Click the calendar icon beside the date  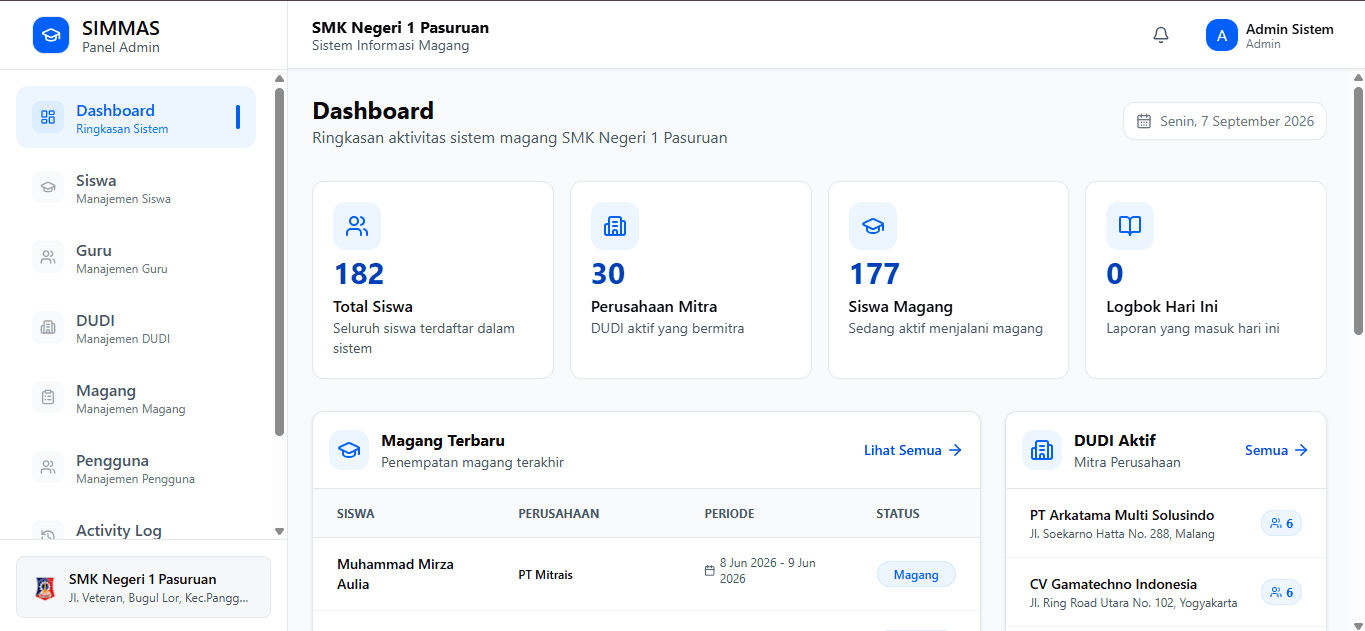1144,121
